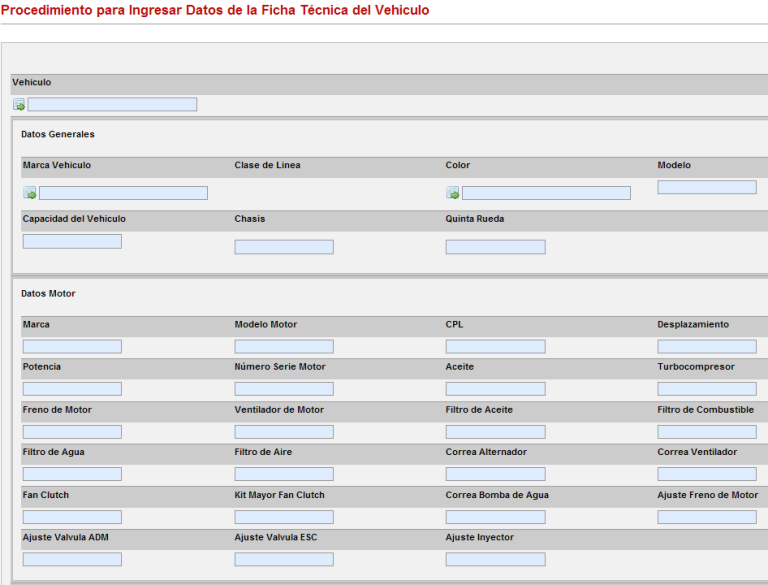Click the Capacidad del Vehículo field
The image size is (768, 585).
pyautogui.click(x=72, y=241)
